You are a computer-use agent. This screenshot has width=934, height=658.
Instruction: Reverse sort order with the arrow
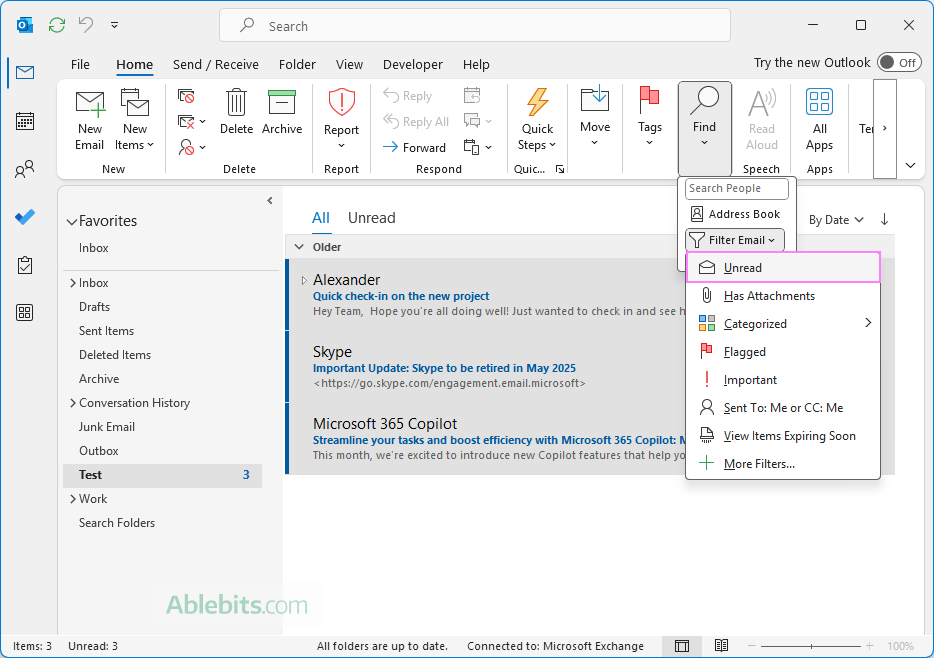[884, 220]
